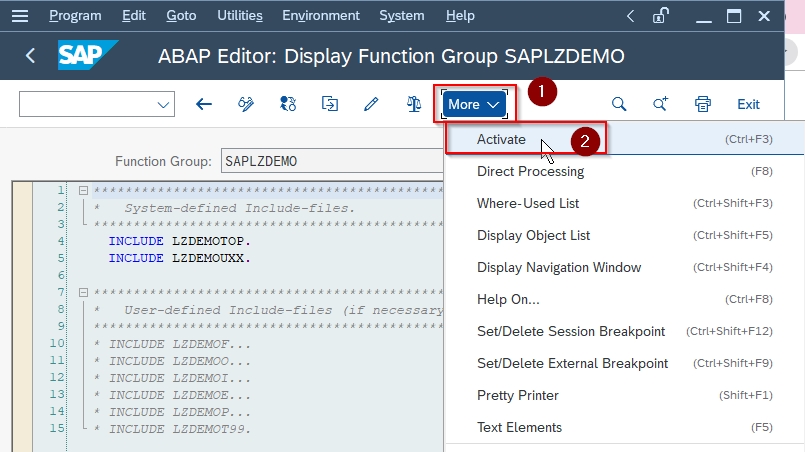Image resolution: width=805 pixels, height=452 pixels.
Task: Click the back arrow toolbar icon
Action: [204, 104]
